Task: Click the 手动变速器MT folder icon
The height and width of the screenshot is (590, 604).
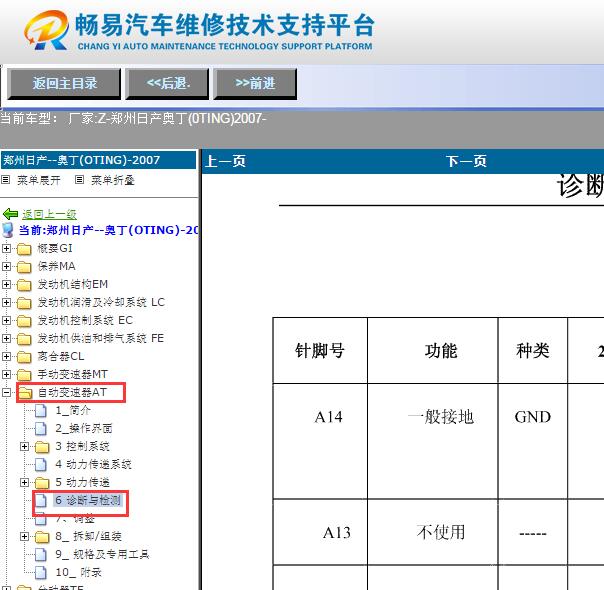Action: (x=24, y=374)
